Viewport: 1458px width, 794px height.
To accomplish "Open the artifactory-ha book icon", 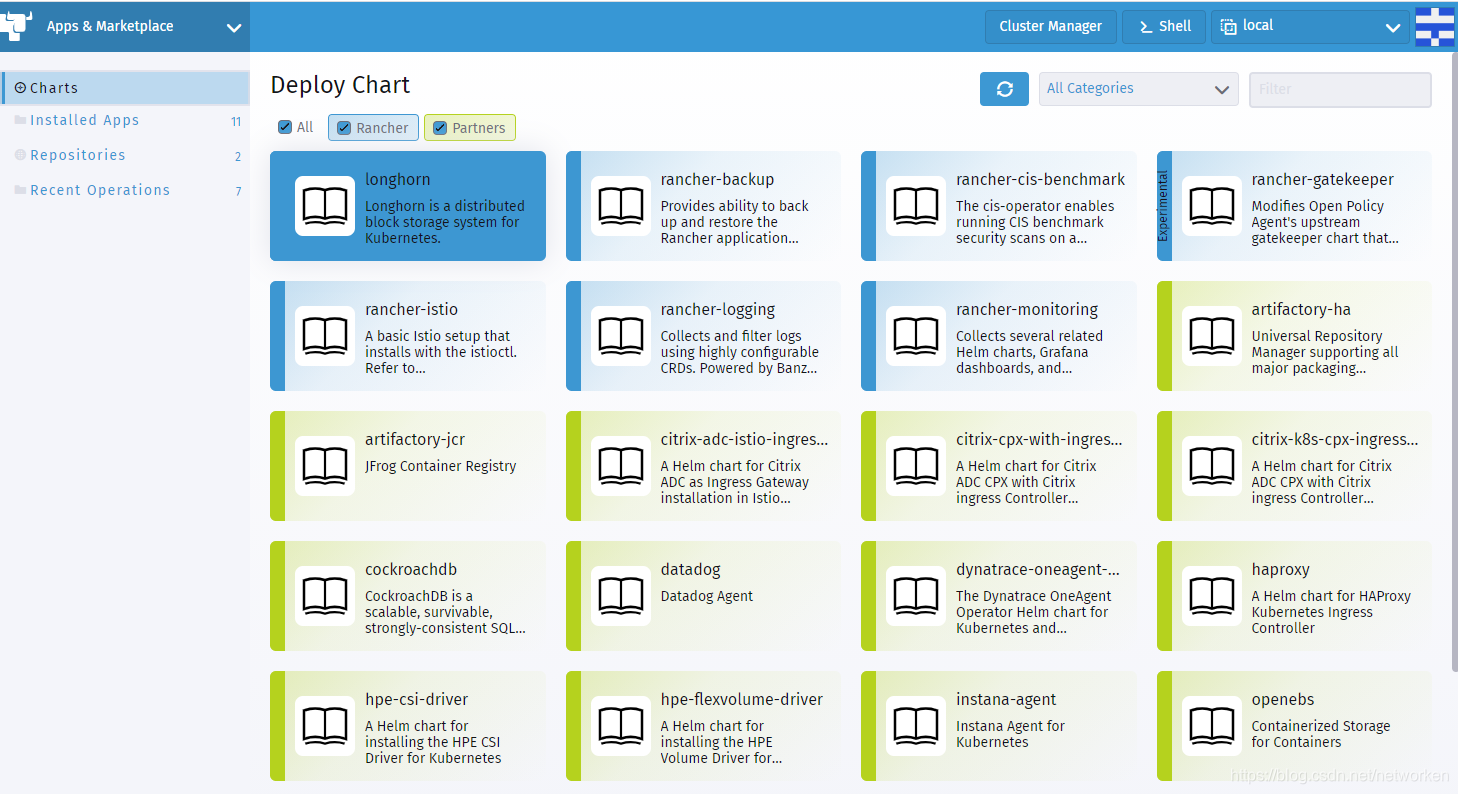I will click(1212, 336).
